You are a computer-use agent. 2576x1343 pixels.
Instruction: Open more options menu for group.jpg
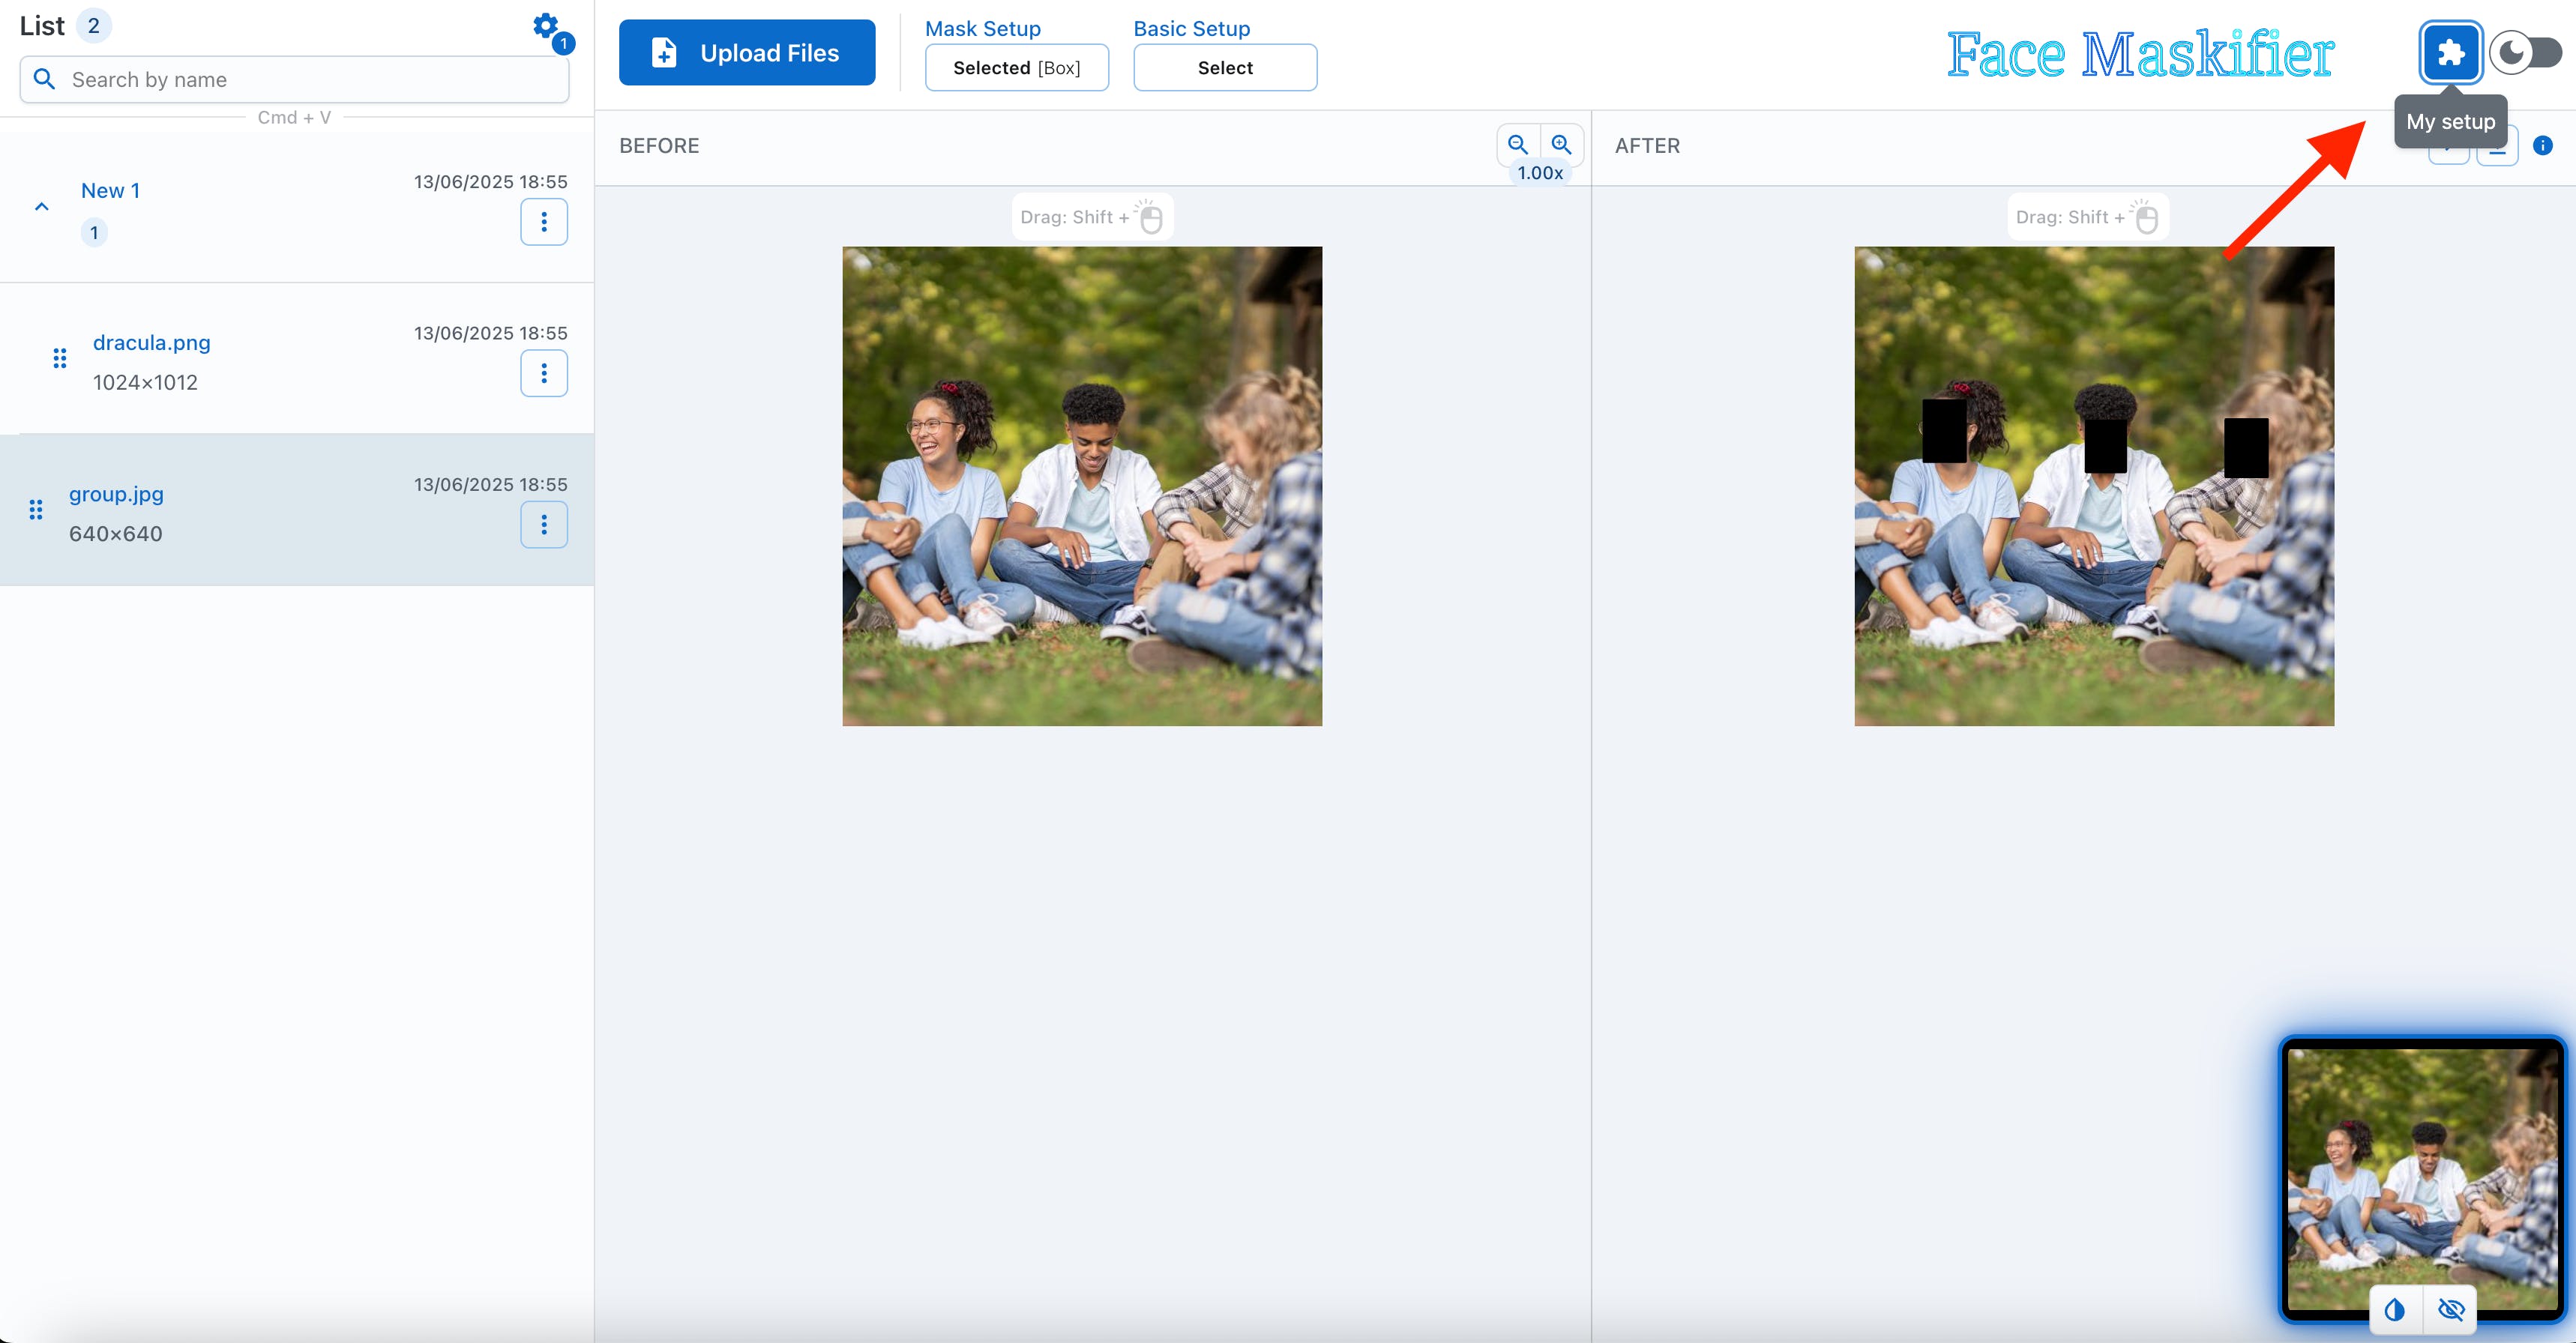(544, 525)
